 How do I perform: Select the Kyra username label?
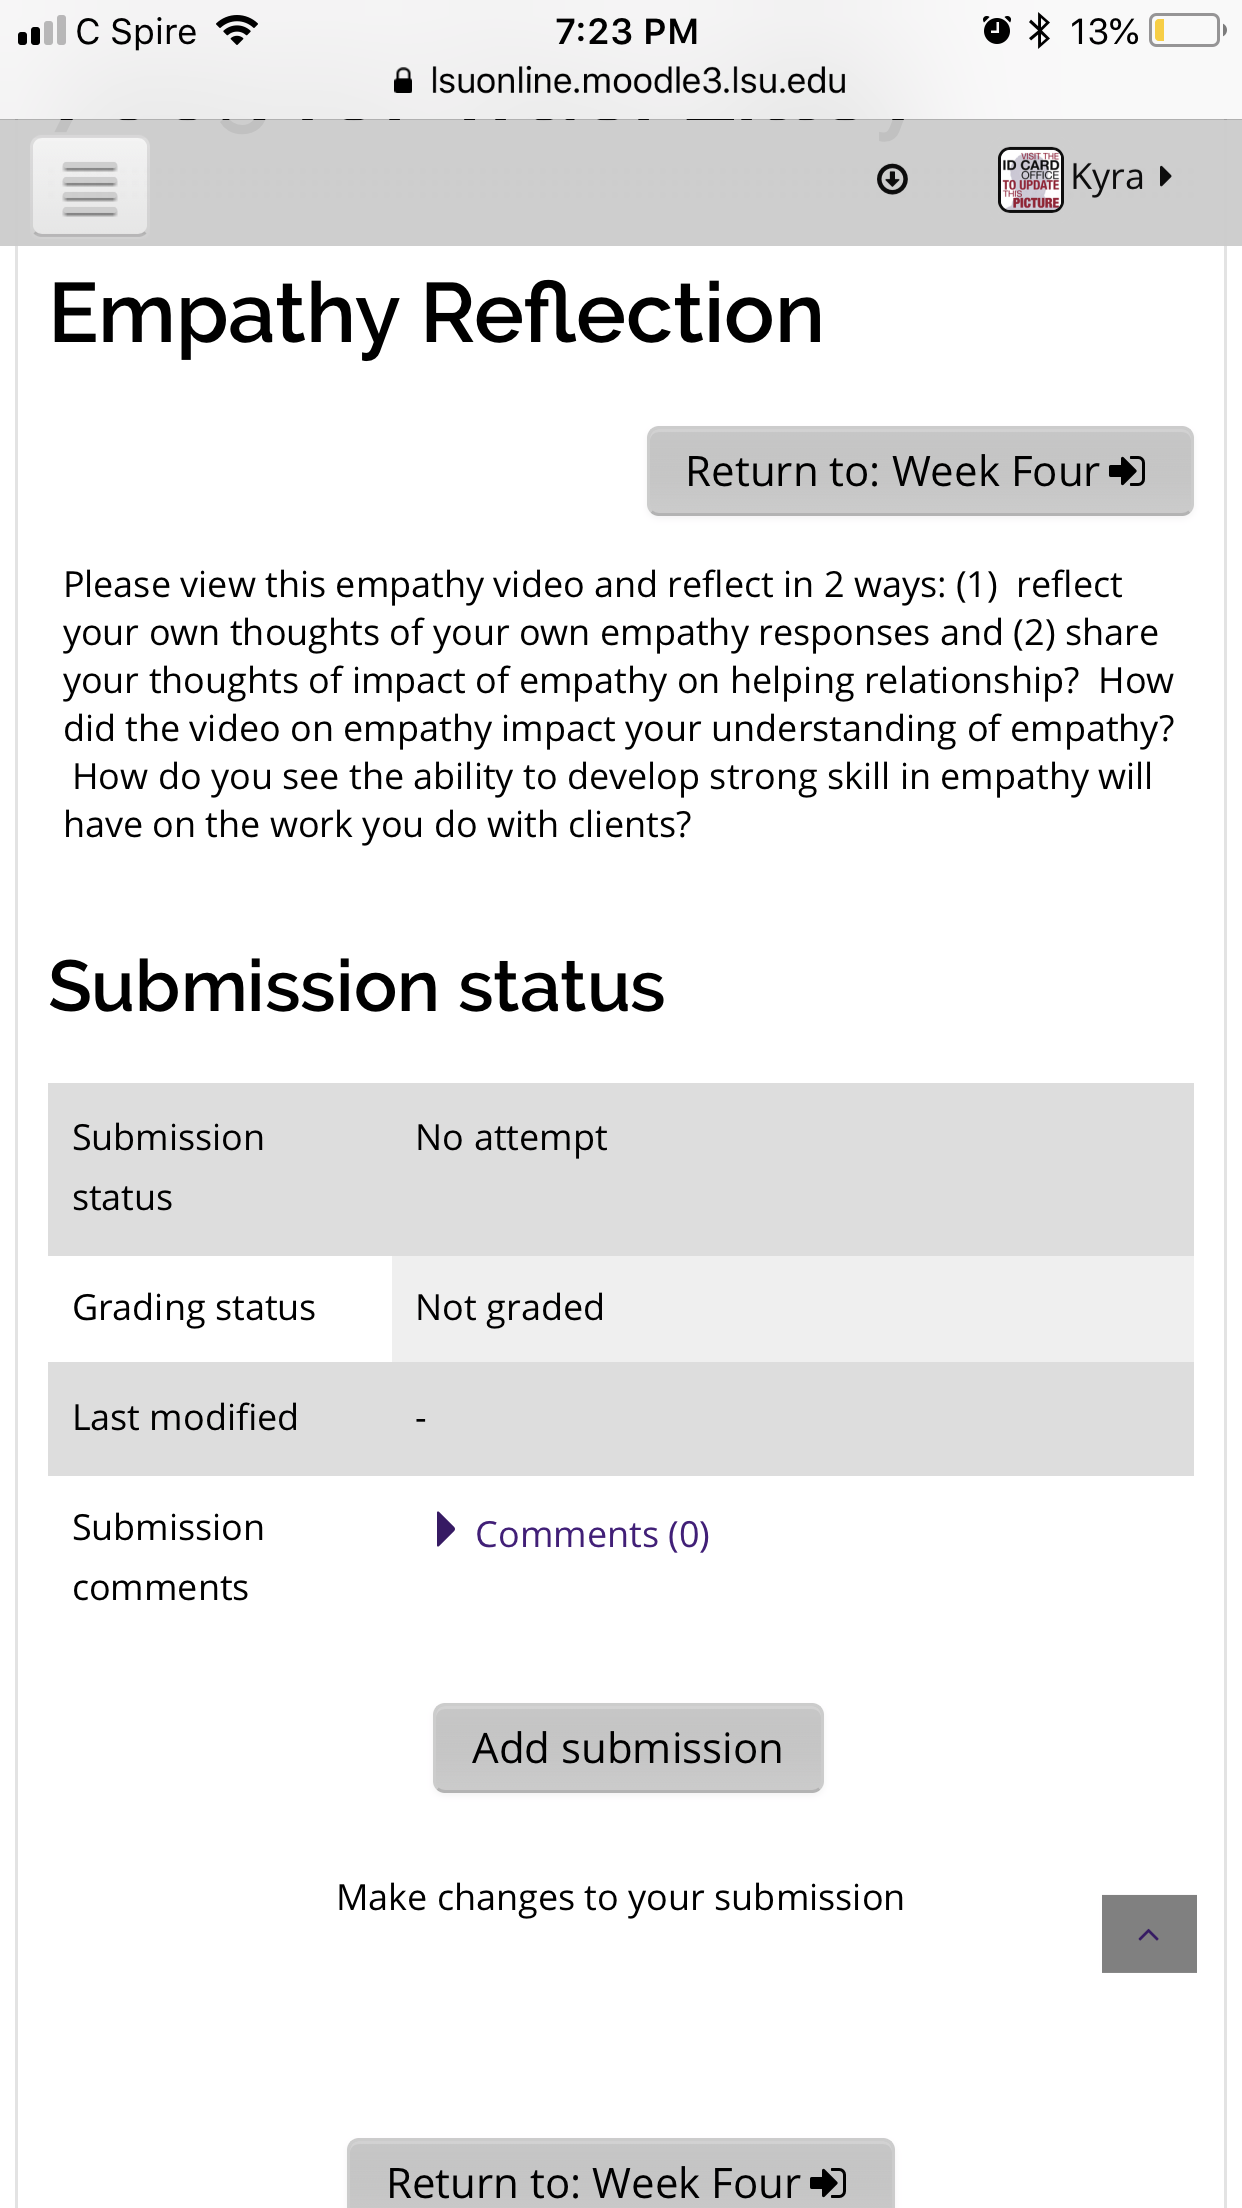(x=1107, y=177)
